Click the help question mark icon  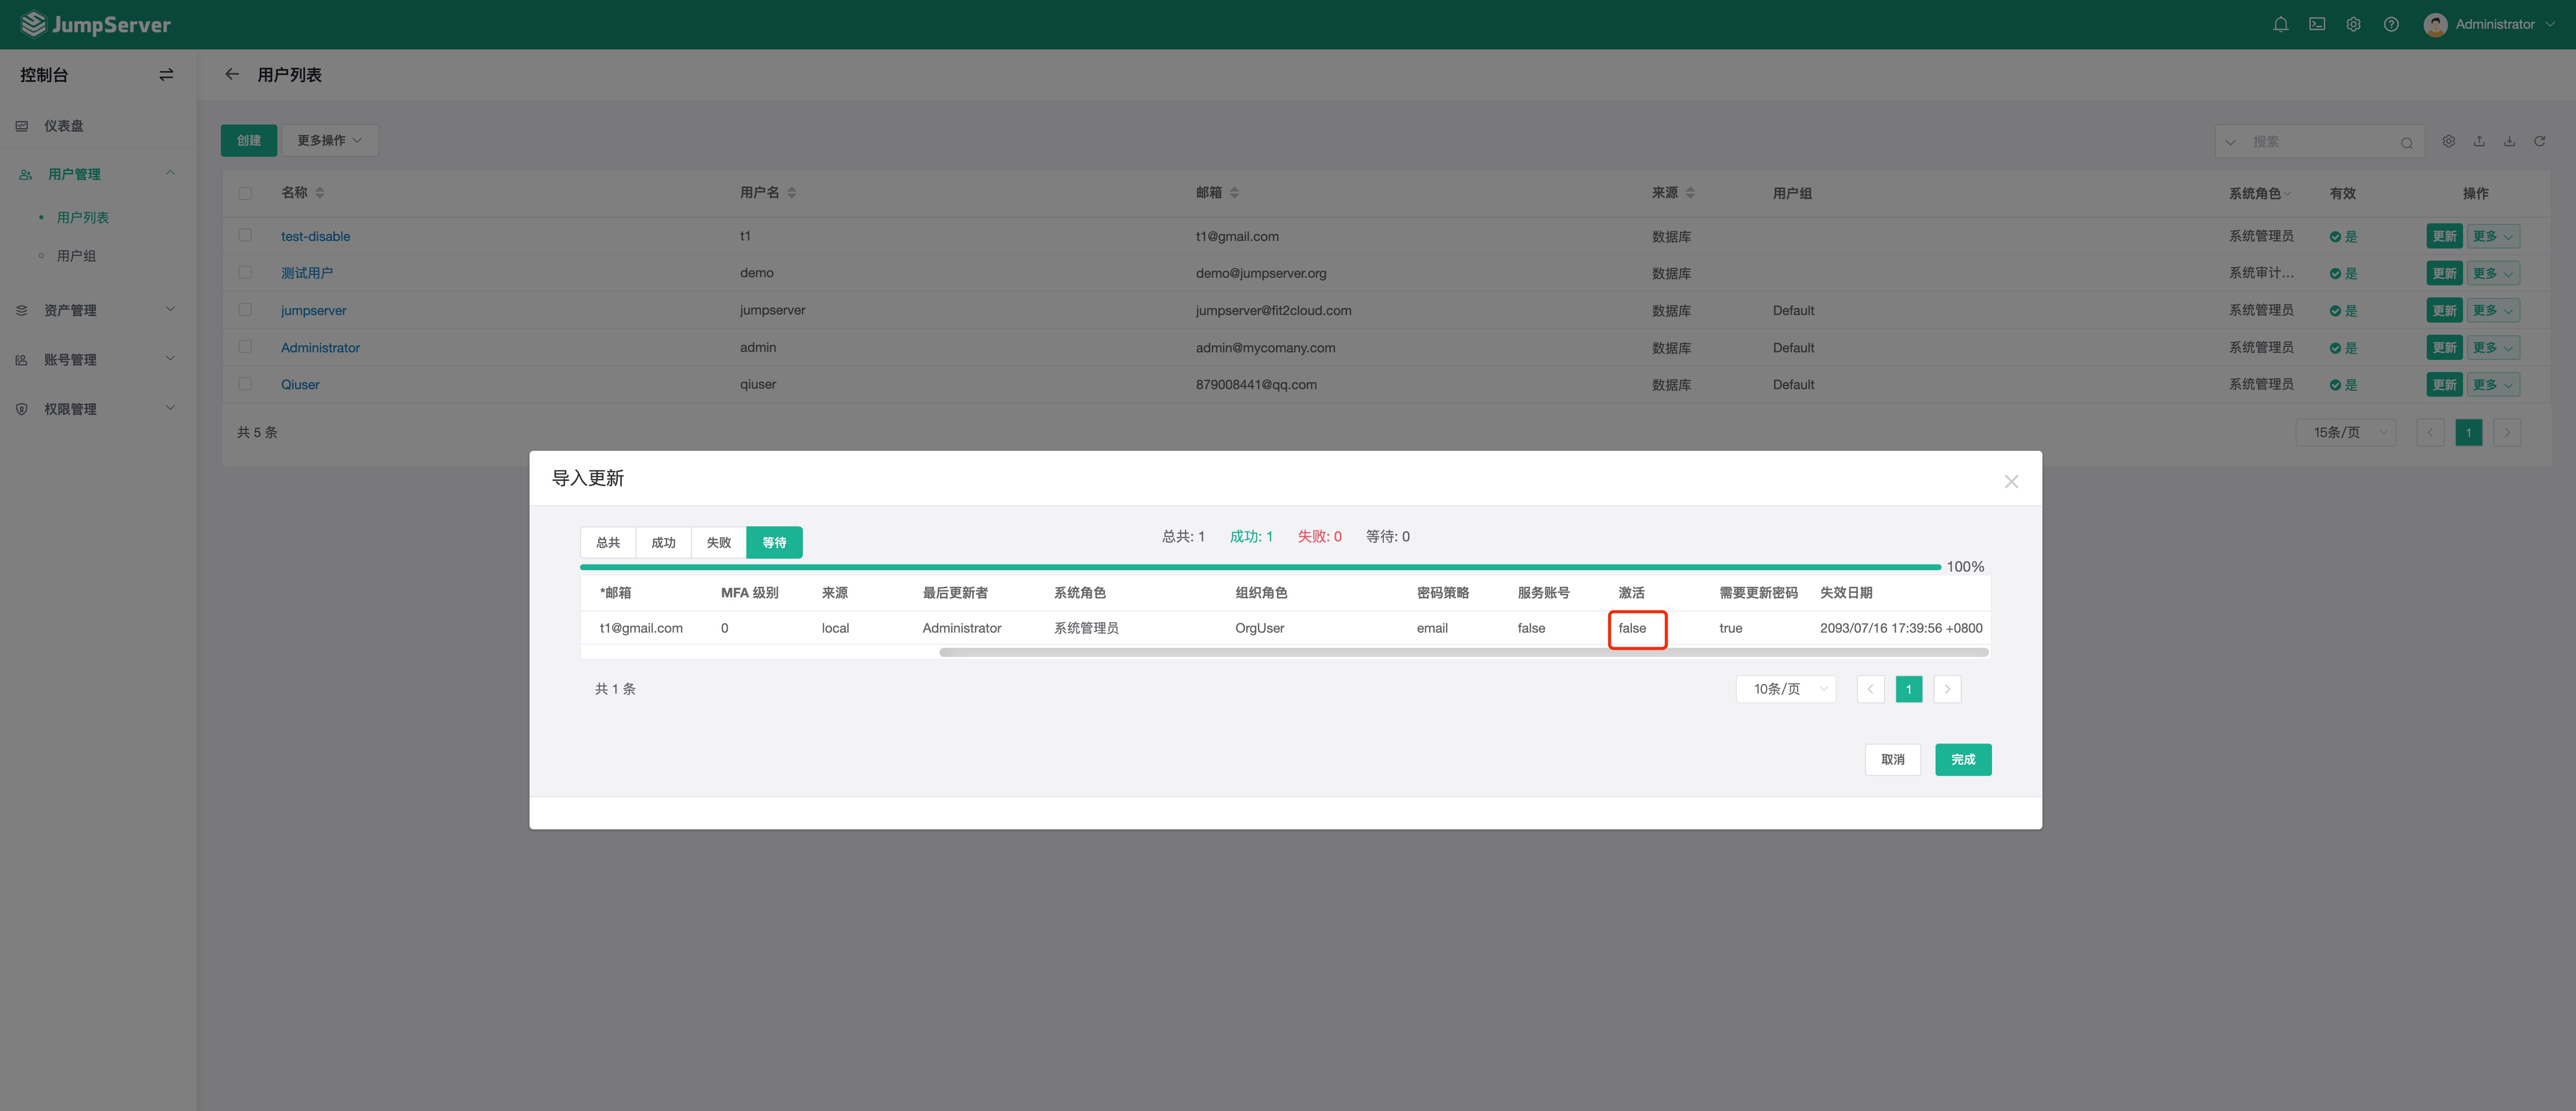pyautogui.click(x=2391, y=24)
